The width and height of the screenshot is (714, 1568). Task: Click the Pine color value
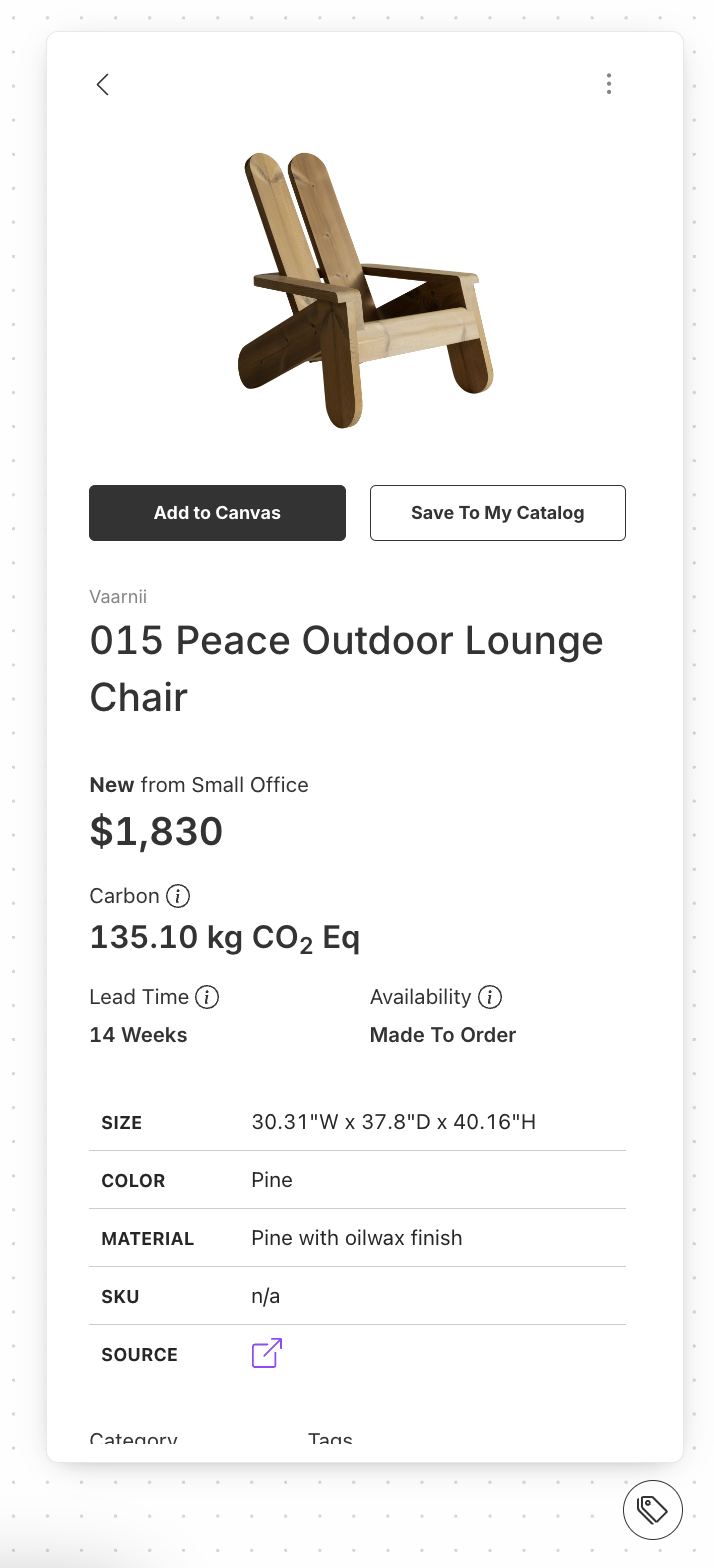[272, 1180]
